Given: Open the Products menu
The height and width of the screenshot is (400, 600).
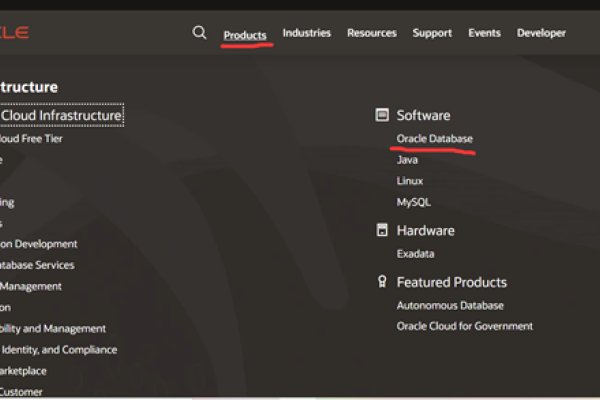Looking at the screenshot, I should click(x=245, y=35).
